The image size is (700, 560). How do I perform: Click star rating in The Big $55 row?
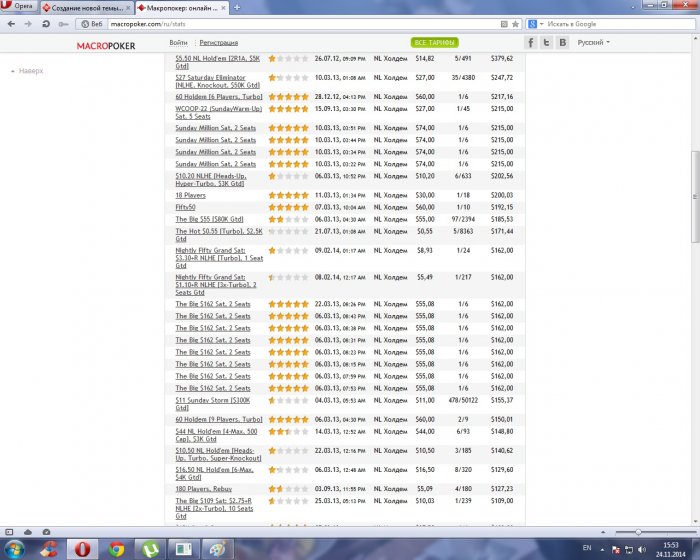pos(288,219)
